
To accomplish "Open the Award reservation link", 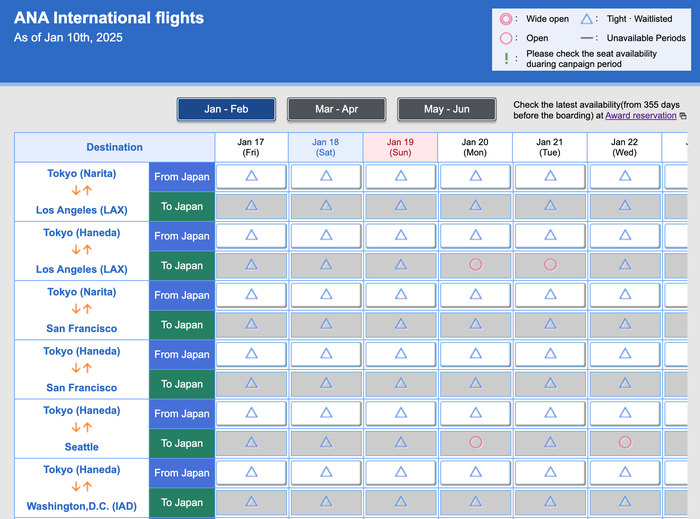I will [x=640, y=116].
